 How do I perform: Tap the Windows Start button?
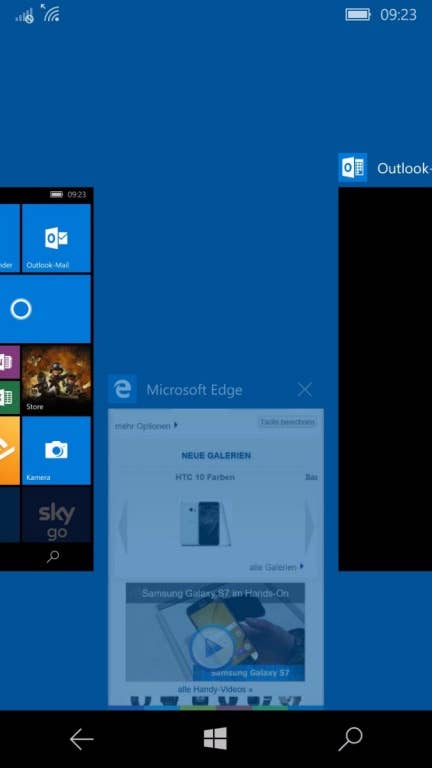click(216, 738)
